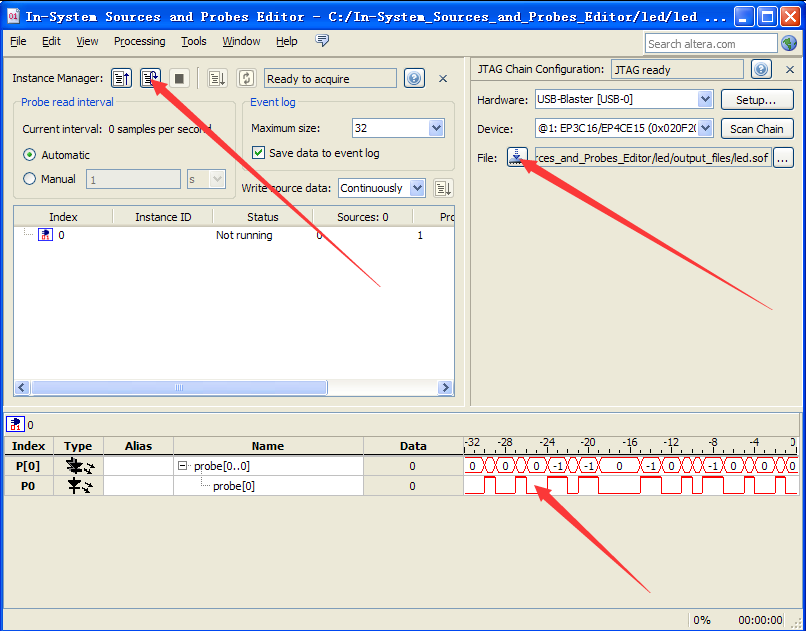Uncheck Save data to event log
Image resolution: width=806 pixels, height=631 pixels.
(258, 153)
